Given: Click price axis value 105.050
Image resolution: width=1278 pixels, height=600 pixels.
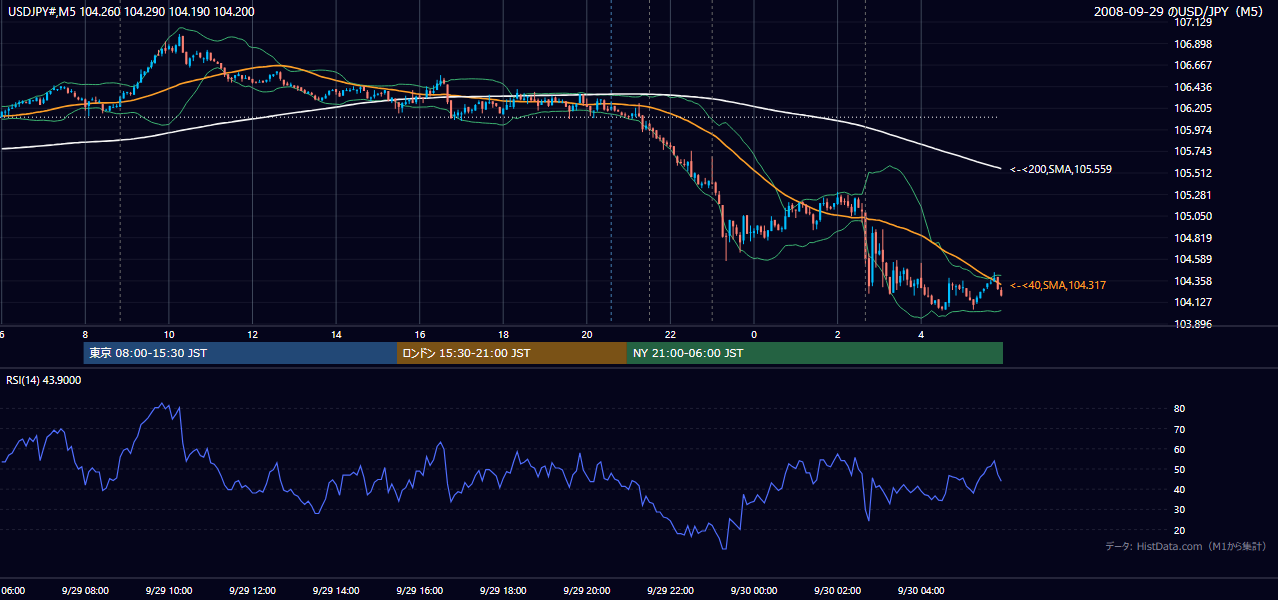Looking at the screenshot, I should tap(1193, 216).
